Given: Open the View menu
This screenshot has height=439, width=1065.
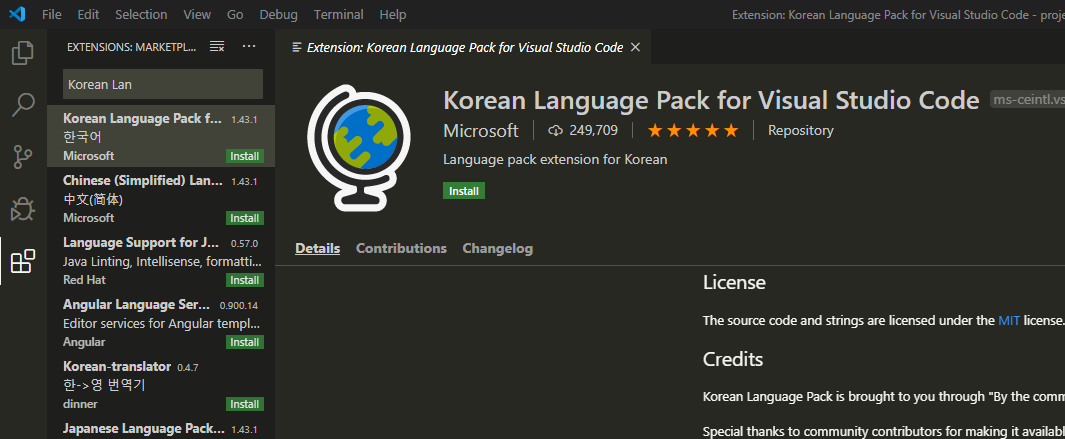Looking at the screenshot, I should point(197,14).
